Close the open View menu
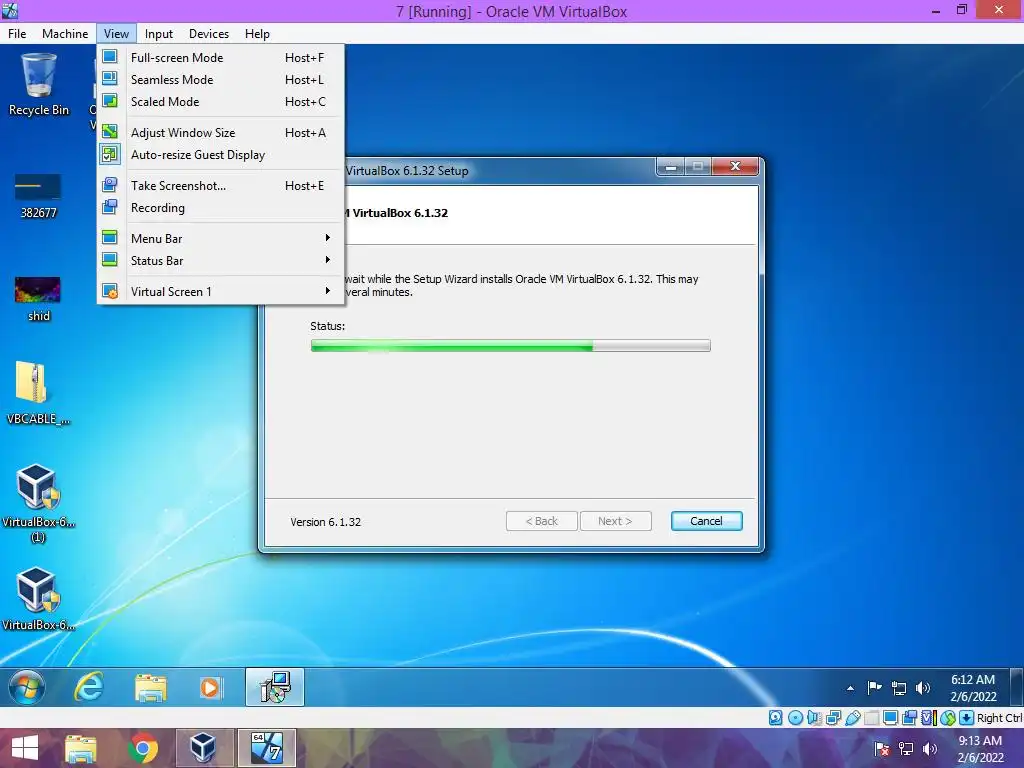This screenshot has width=1024, height=768. click(116, 34)
